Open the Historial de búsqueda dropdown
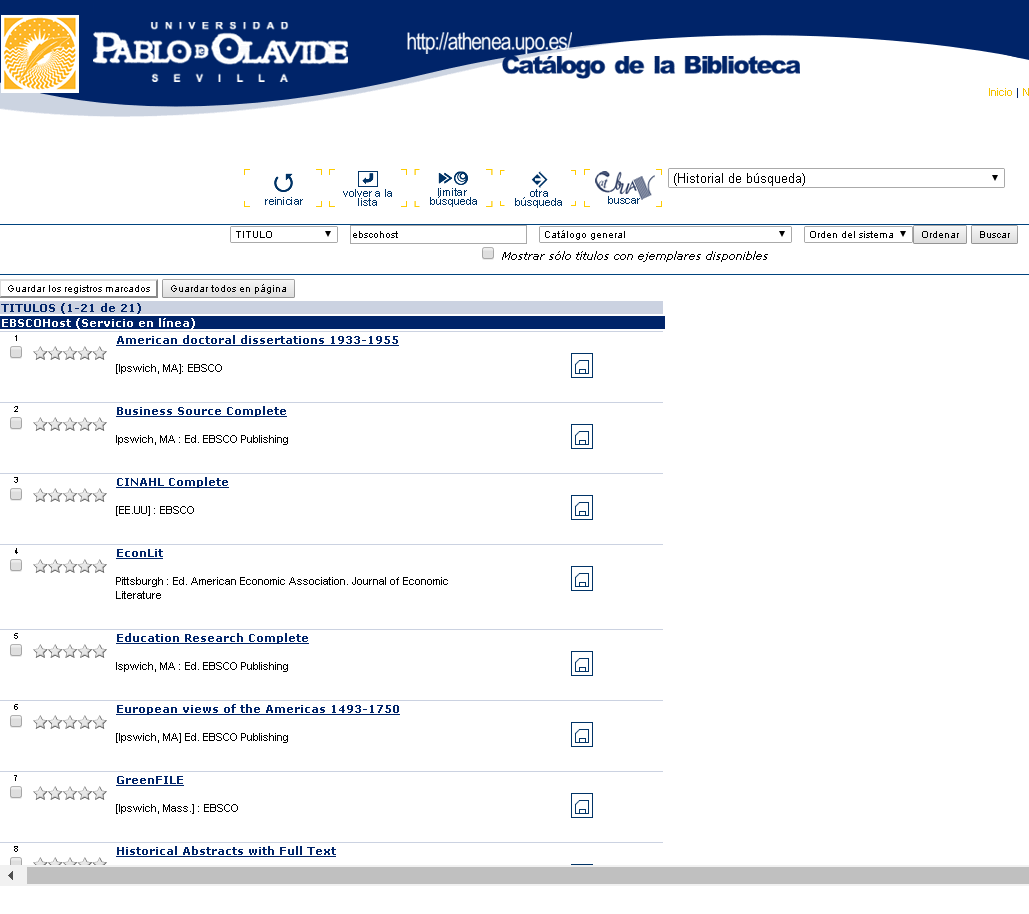The width and height of the screenshot is (1029, 914). pos(836,178)
